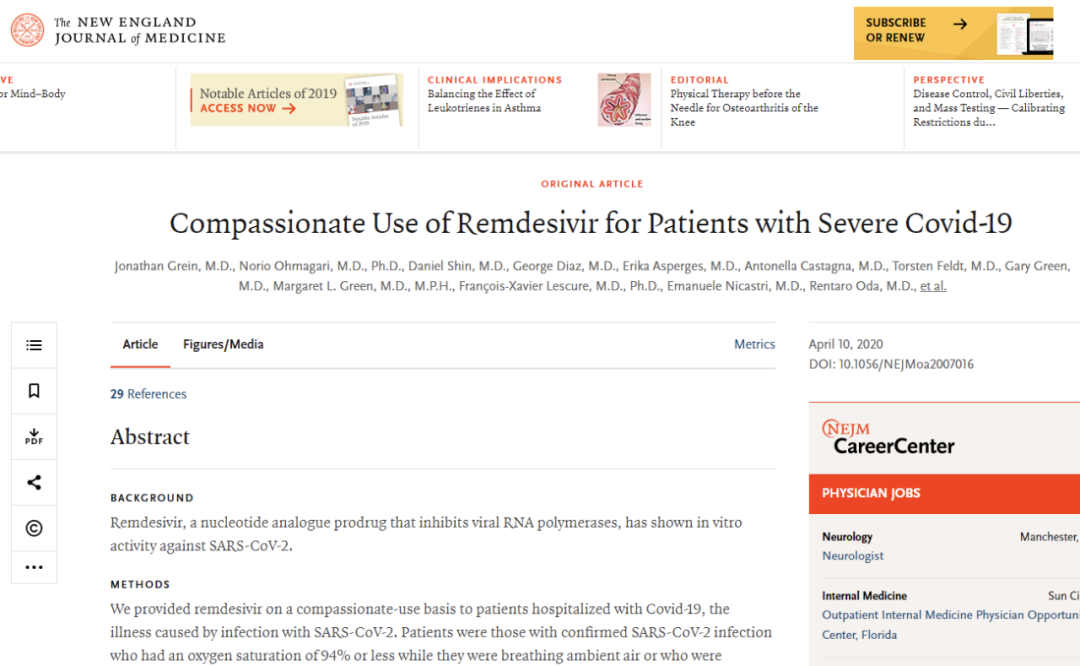Switch to the Article tab
1080x666 pixels.
point(140,344)
